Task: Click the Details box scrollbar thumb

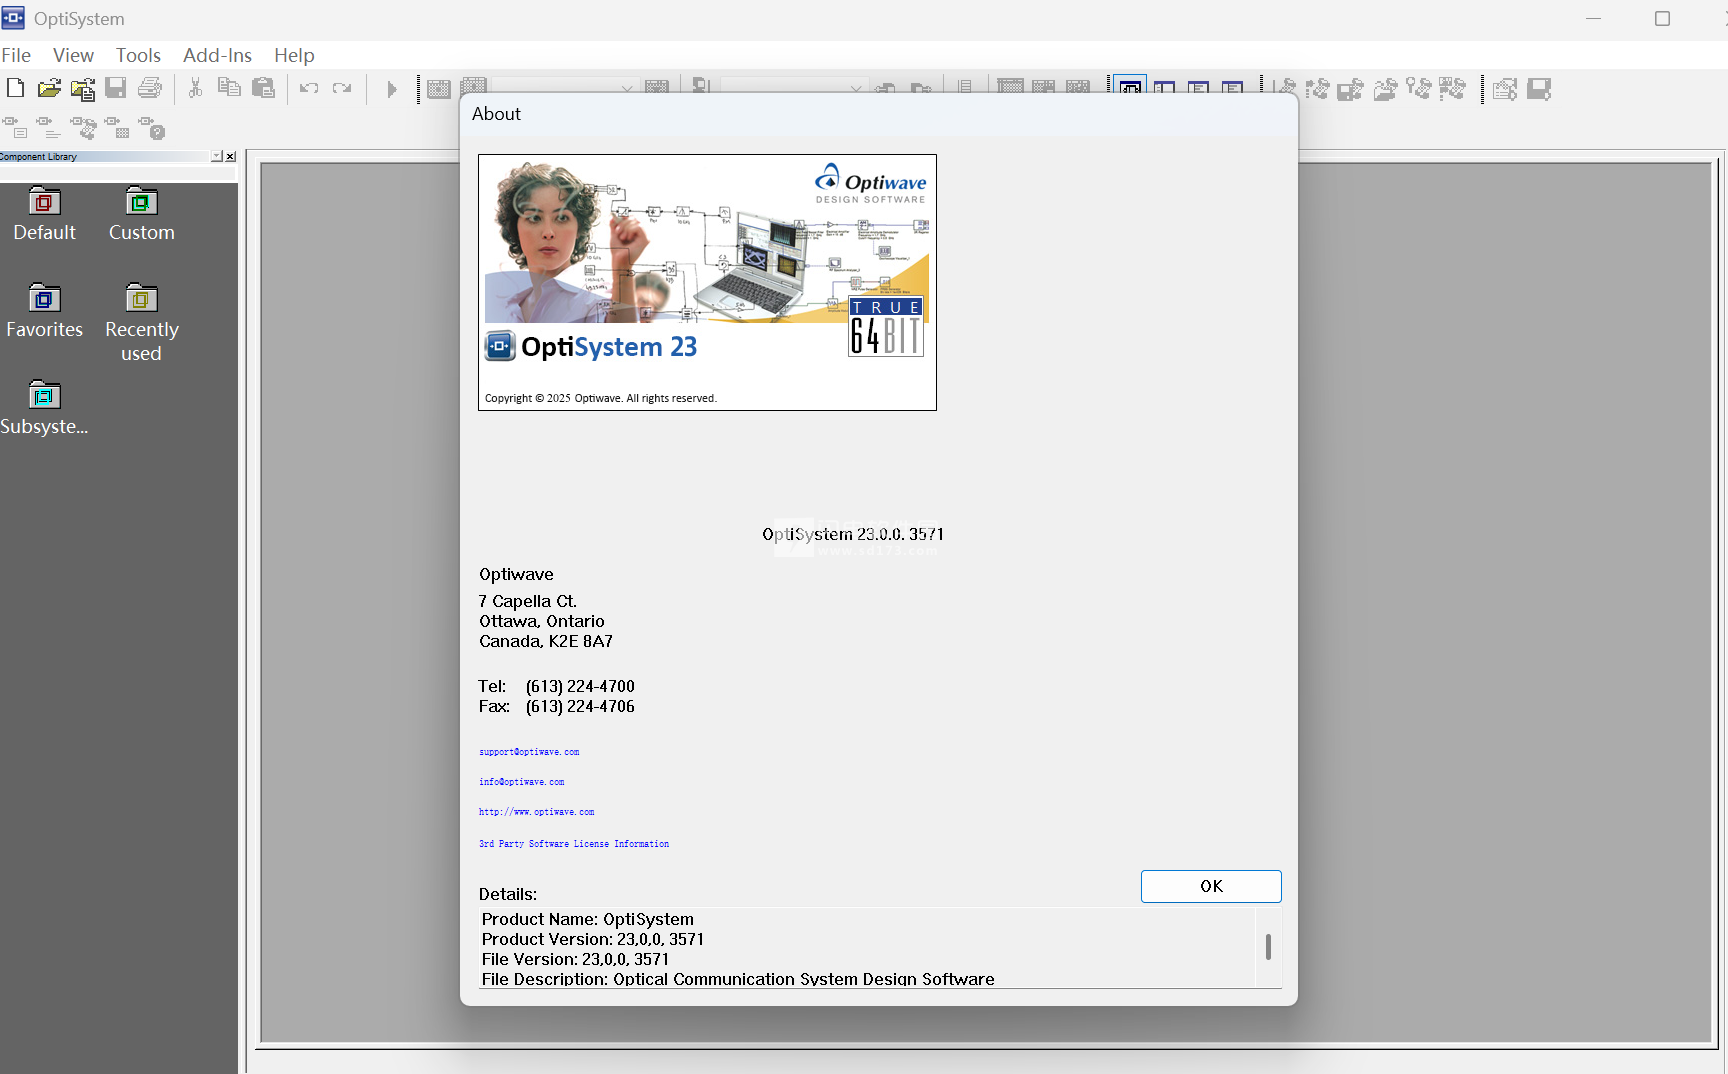Action: [x=1268, y=946]
